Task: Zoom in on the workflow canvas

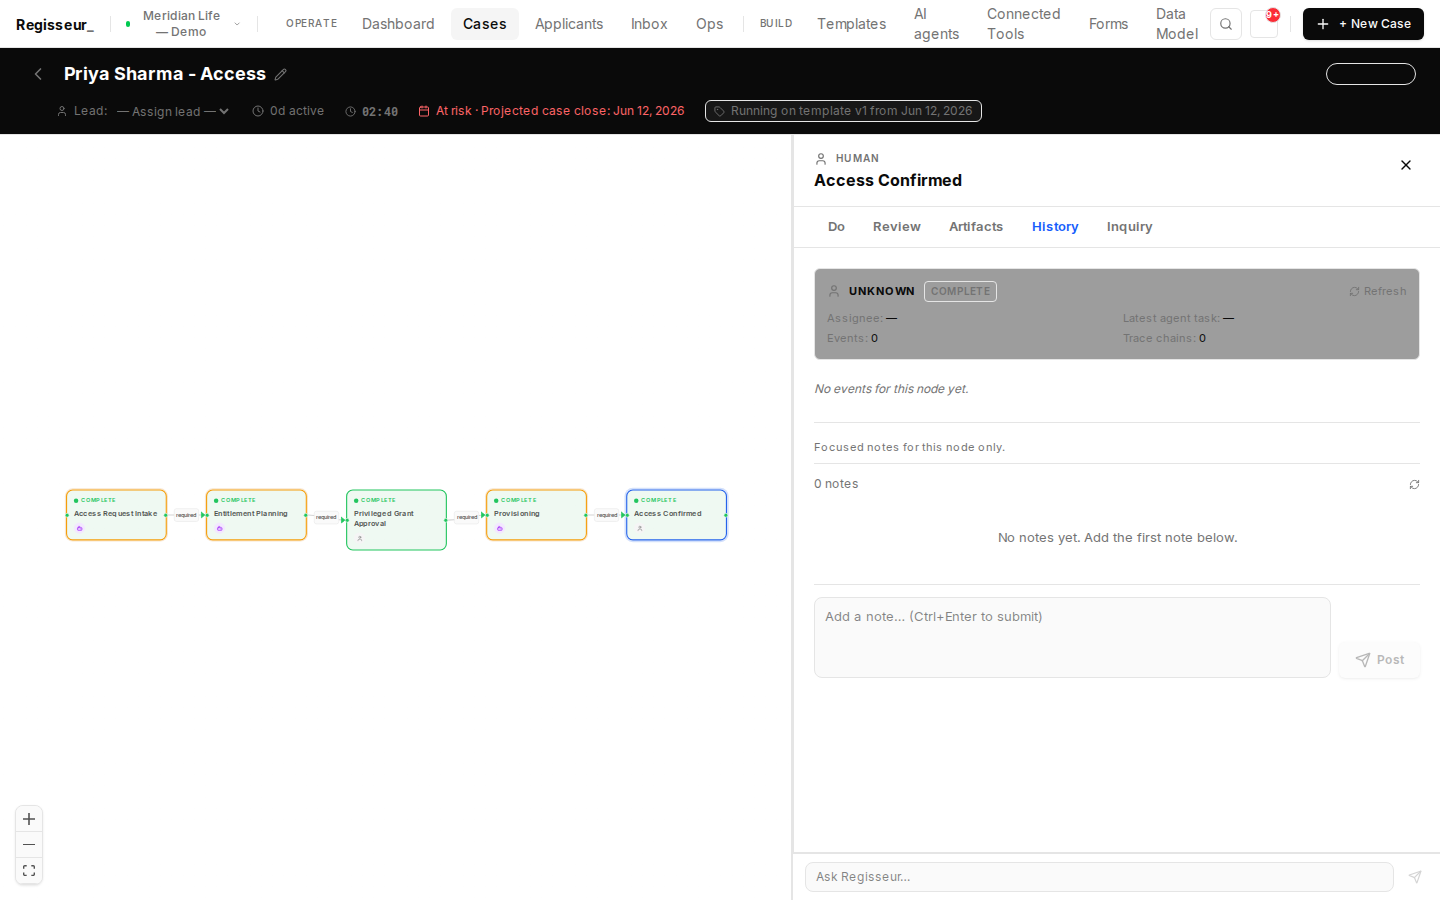Action: pos(29,819)
